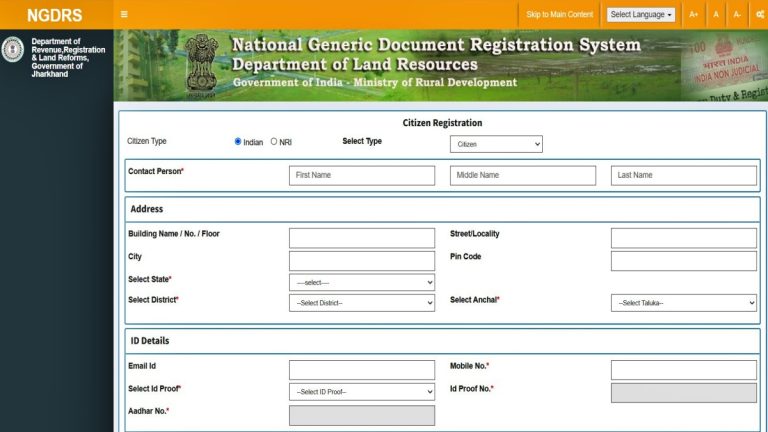The height and width of the screenshot is (432, 768).
Task: Increase font size with A+ button
Action: point(694,14)
